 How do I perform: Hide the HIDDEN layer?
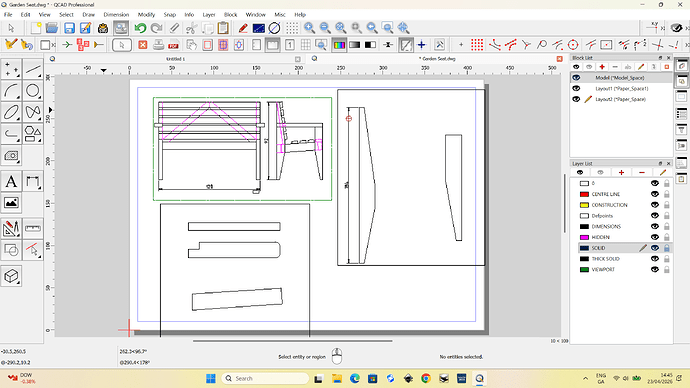(x=655, y=237)
